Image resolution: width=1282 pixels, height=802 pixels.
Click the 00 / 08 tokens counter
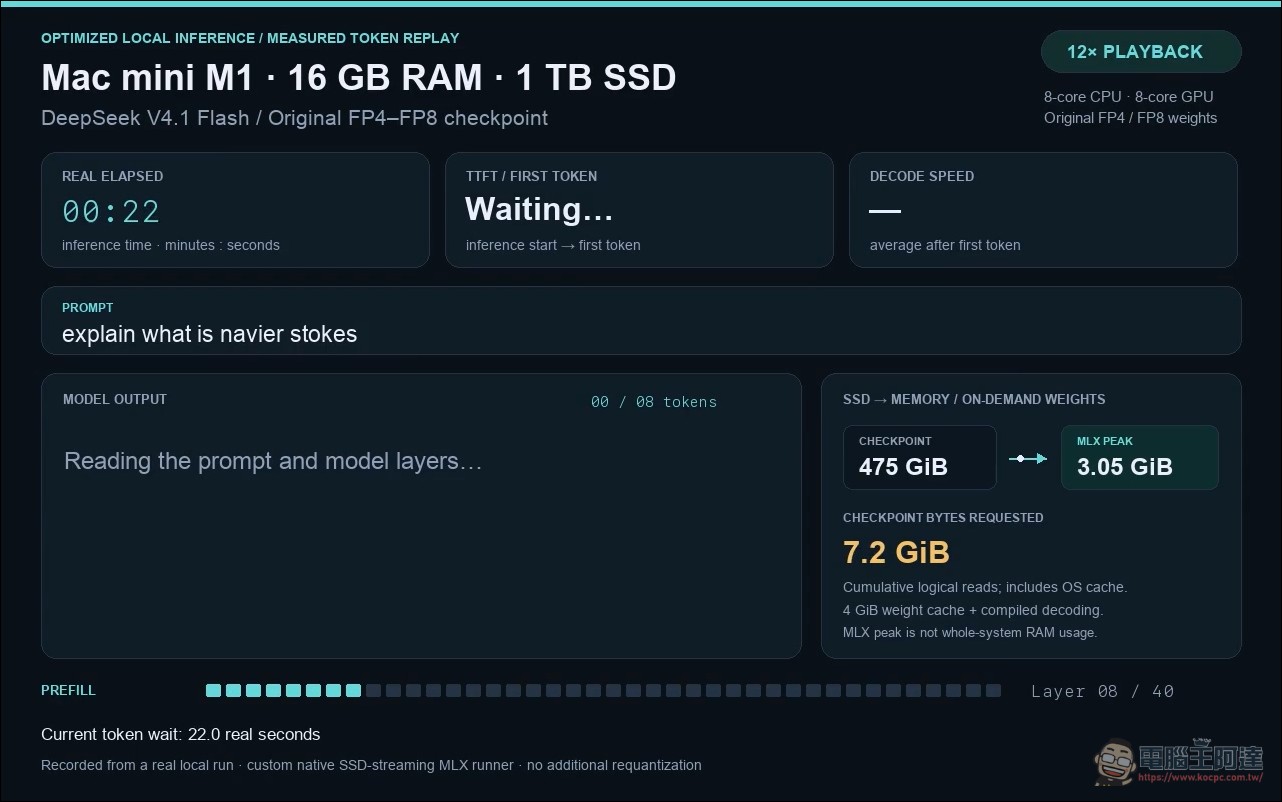pyautogui.click(x=654, y=402)
